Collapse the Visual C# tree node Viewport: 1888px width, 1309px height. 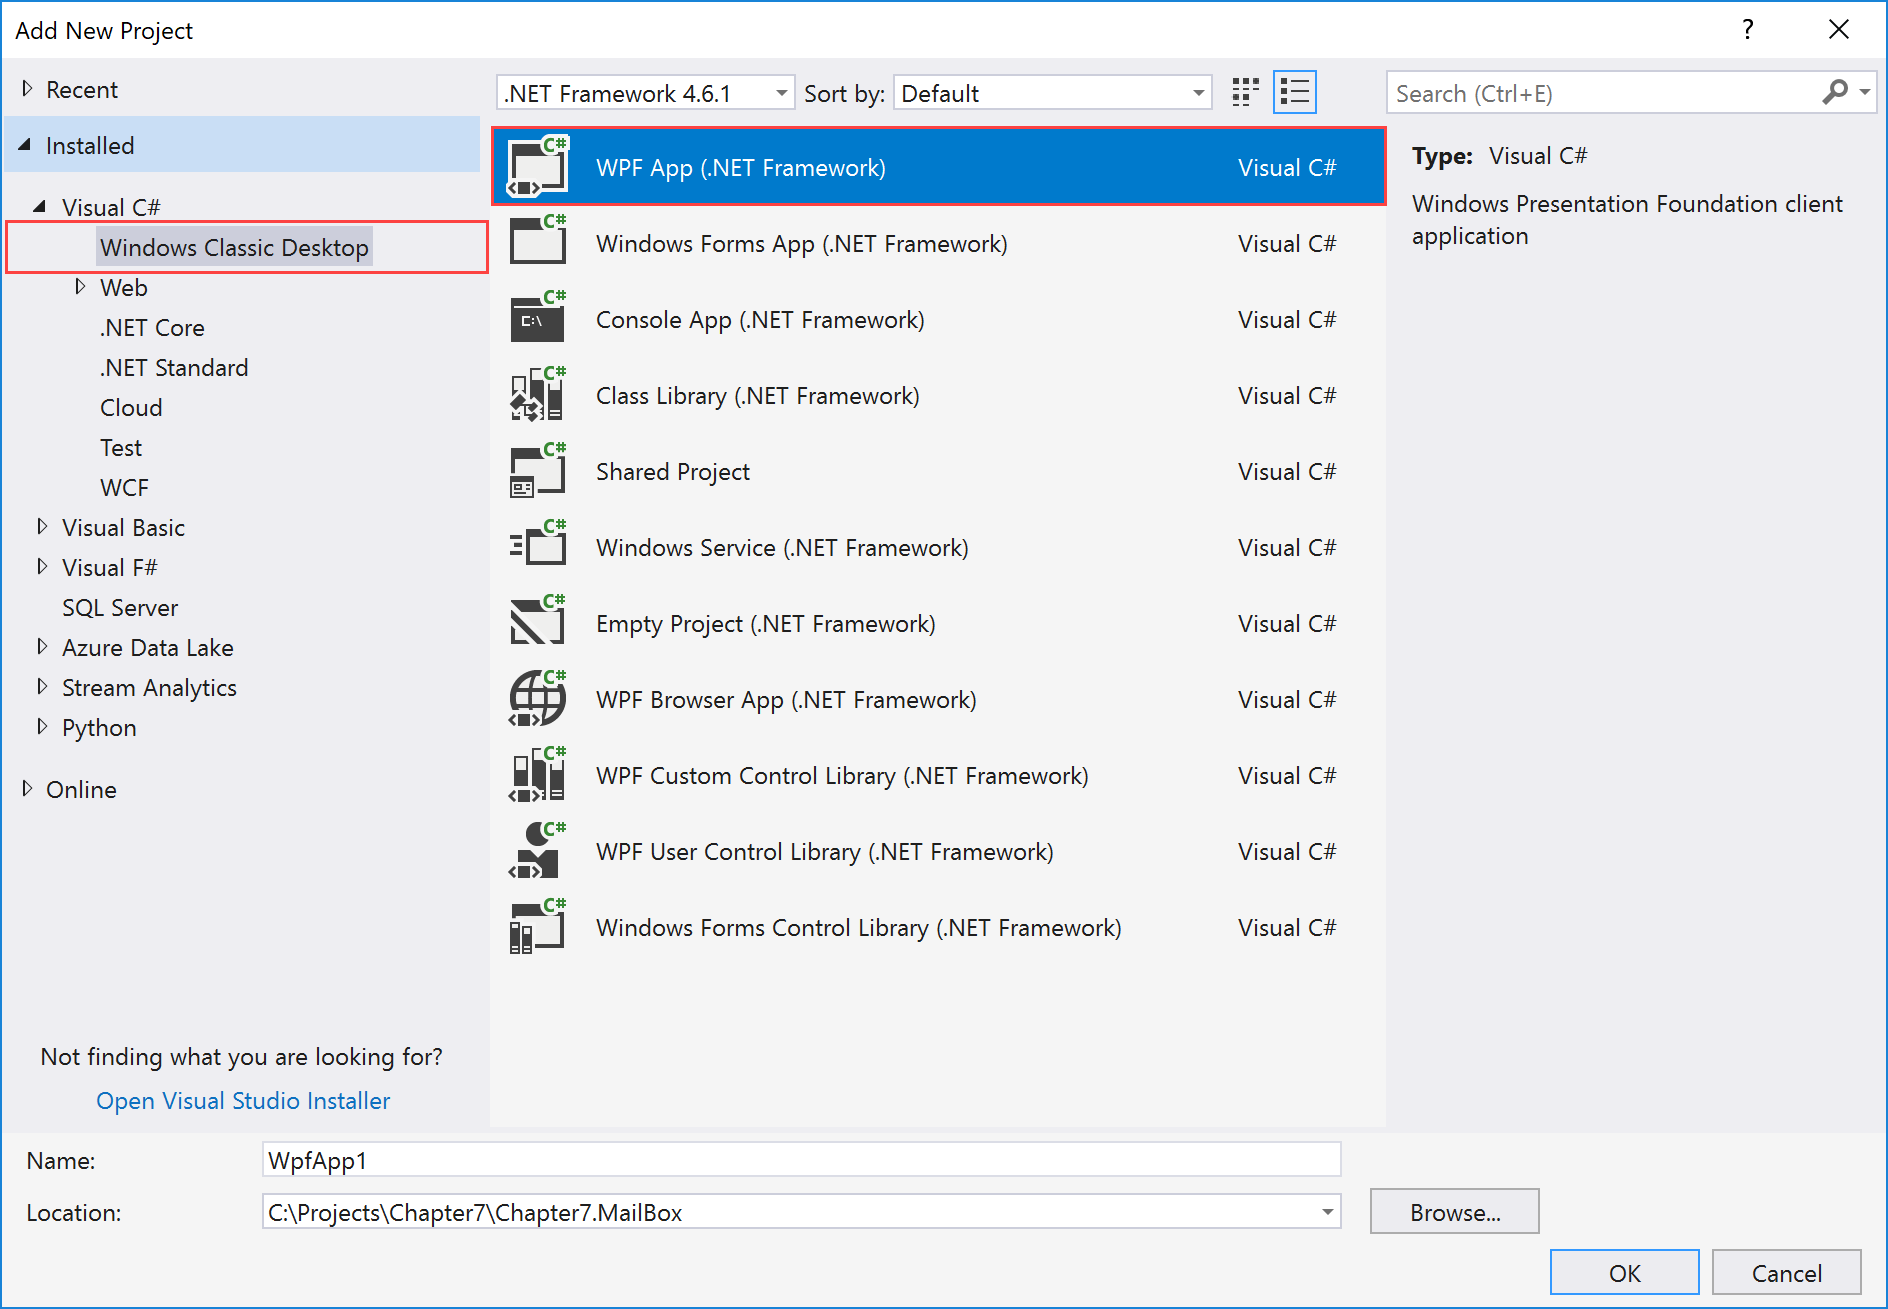pyautogui.click(x=40, y=207)
